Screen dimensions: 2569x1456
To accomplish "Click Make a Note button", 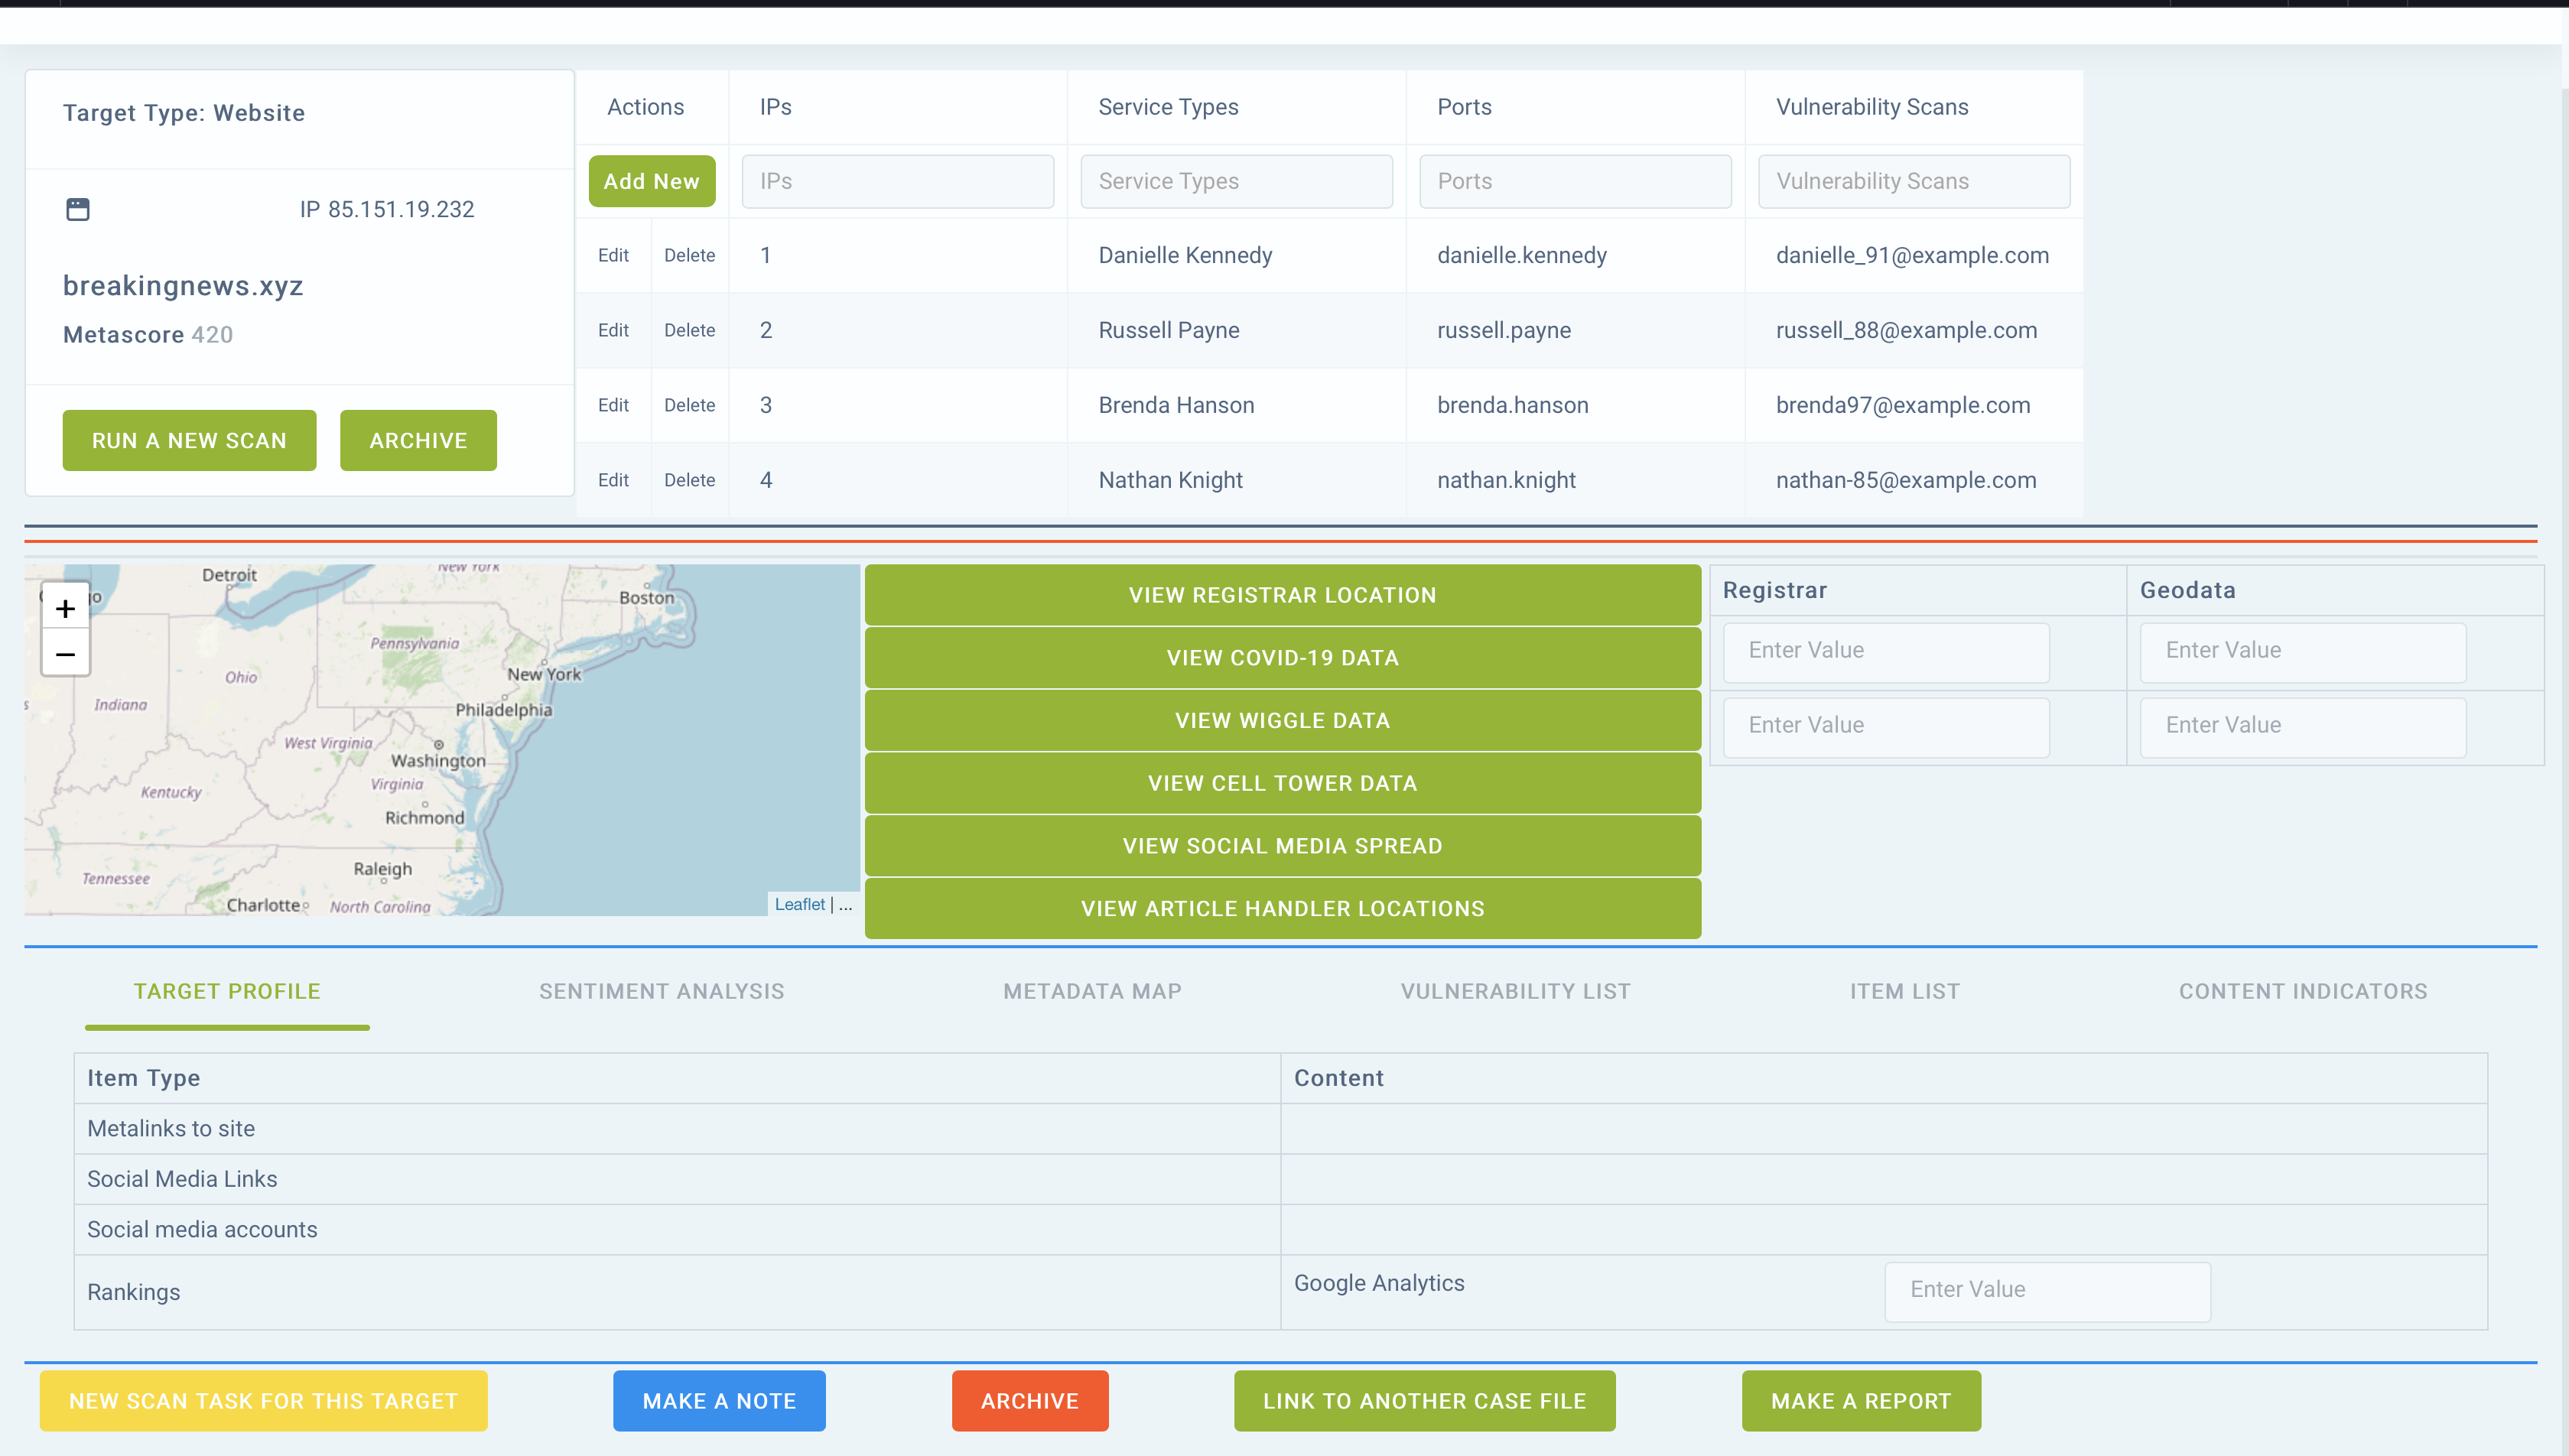I will point(719,1400).
